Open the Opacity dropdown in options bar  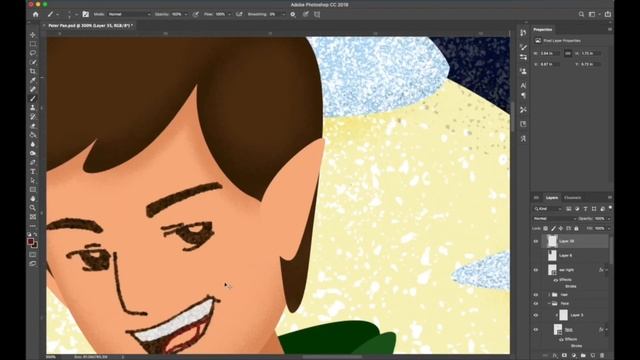[x=186, y=14]
